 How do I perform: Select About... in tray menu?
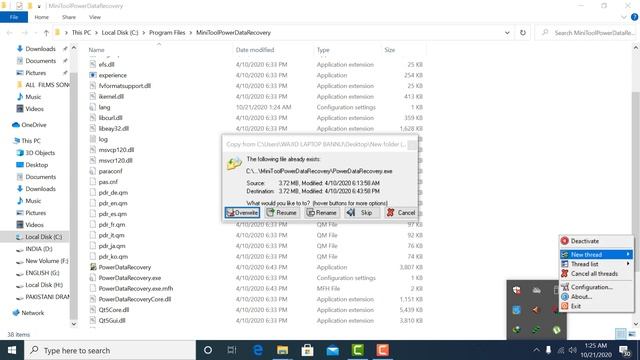click(596, 297)
